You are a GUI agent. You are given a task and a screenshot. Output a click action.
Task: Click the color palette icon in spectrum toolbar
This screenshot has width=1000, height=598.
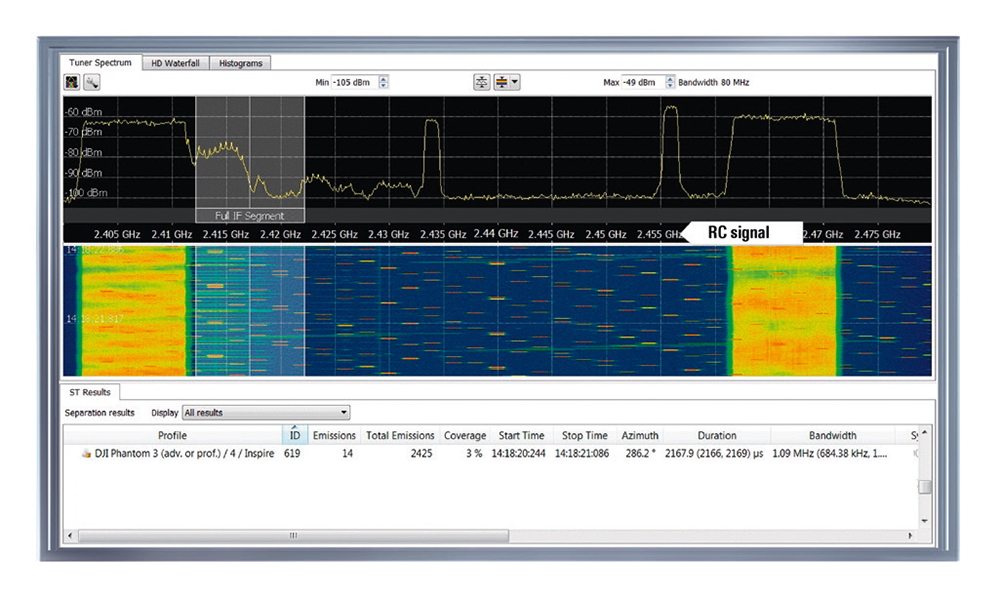73,82
